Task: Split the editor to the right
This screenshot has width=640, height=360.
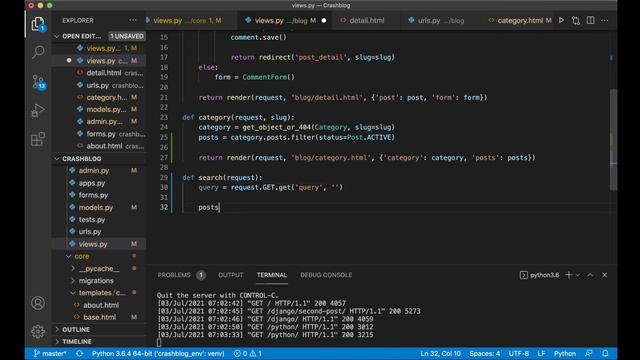Action: [x=591, y=20]
